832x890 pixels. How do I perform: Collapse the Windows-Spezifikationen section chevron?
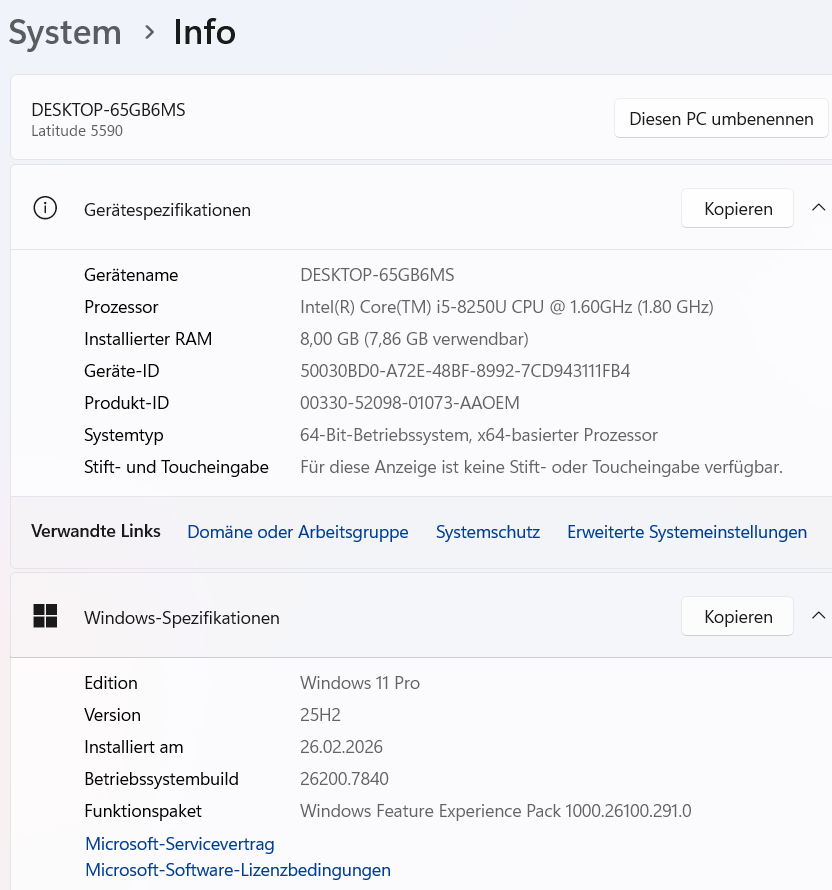[x=818, y=615]
